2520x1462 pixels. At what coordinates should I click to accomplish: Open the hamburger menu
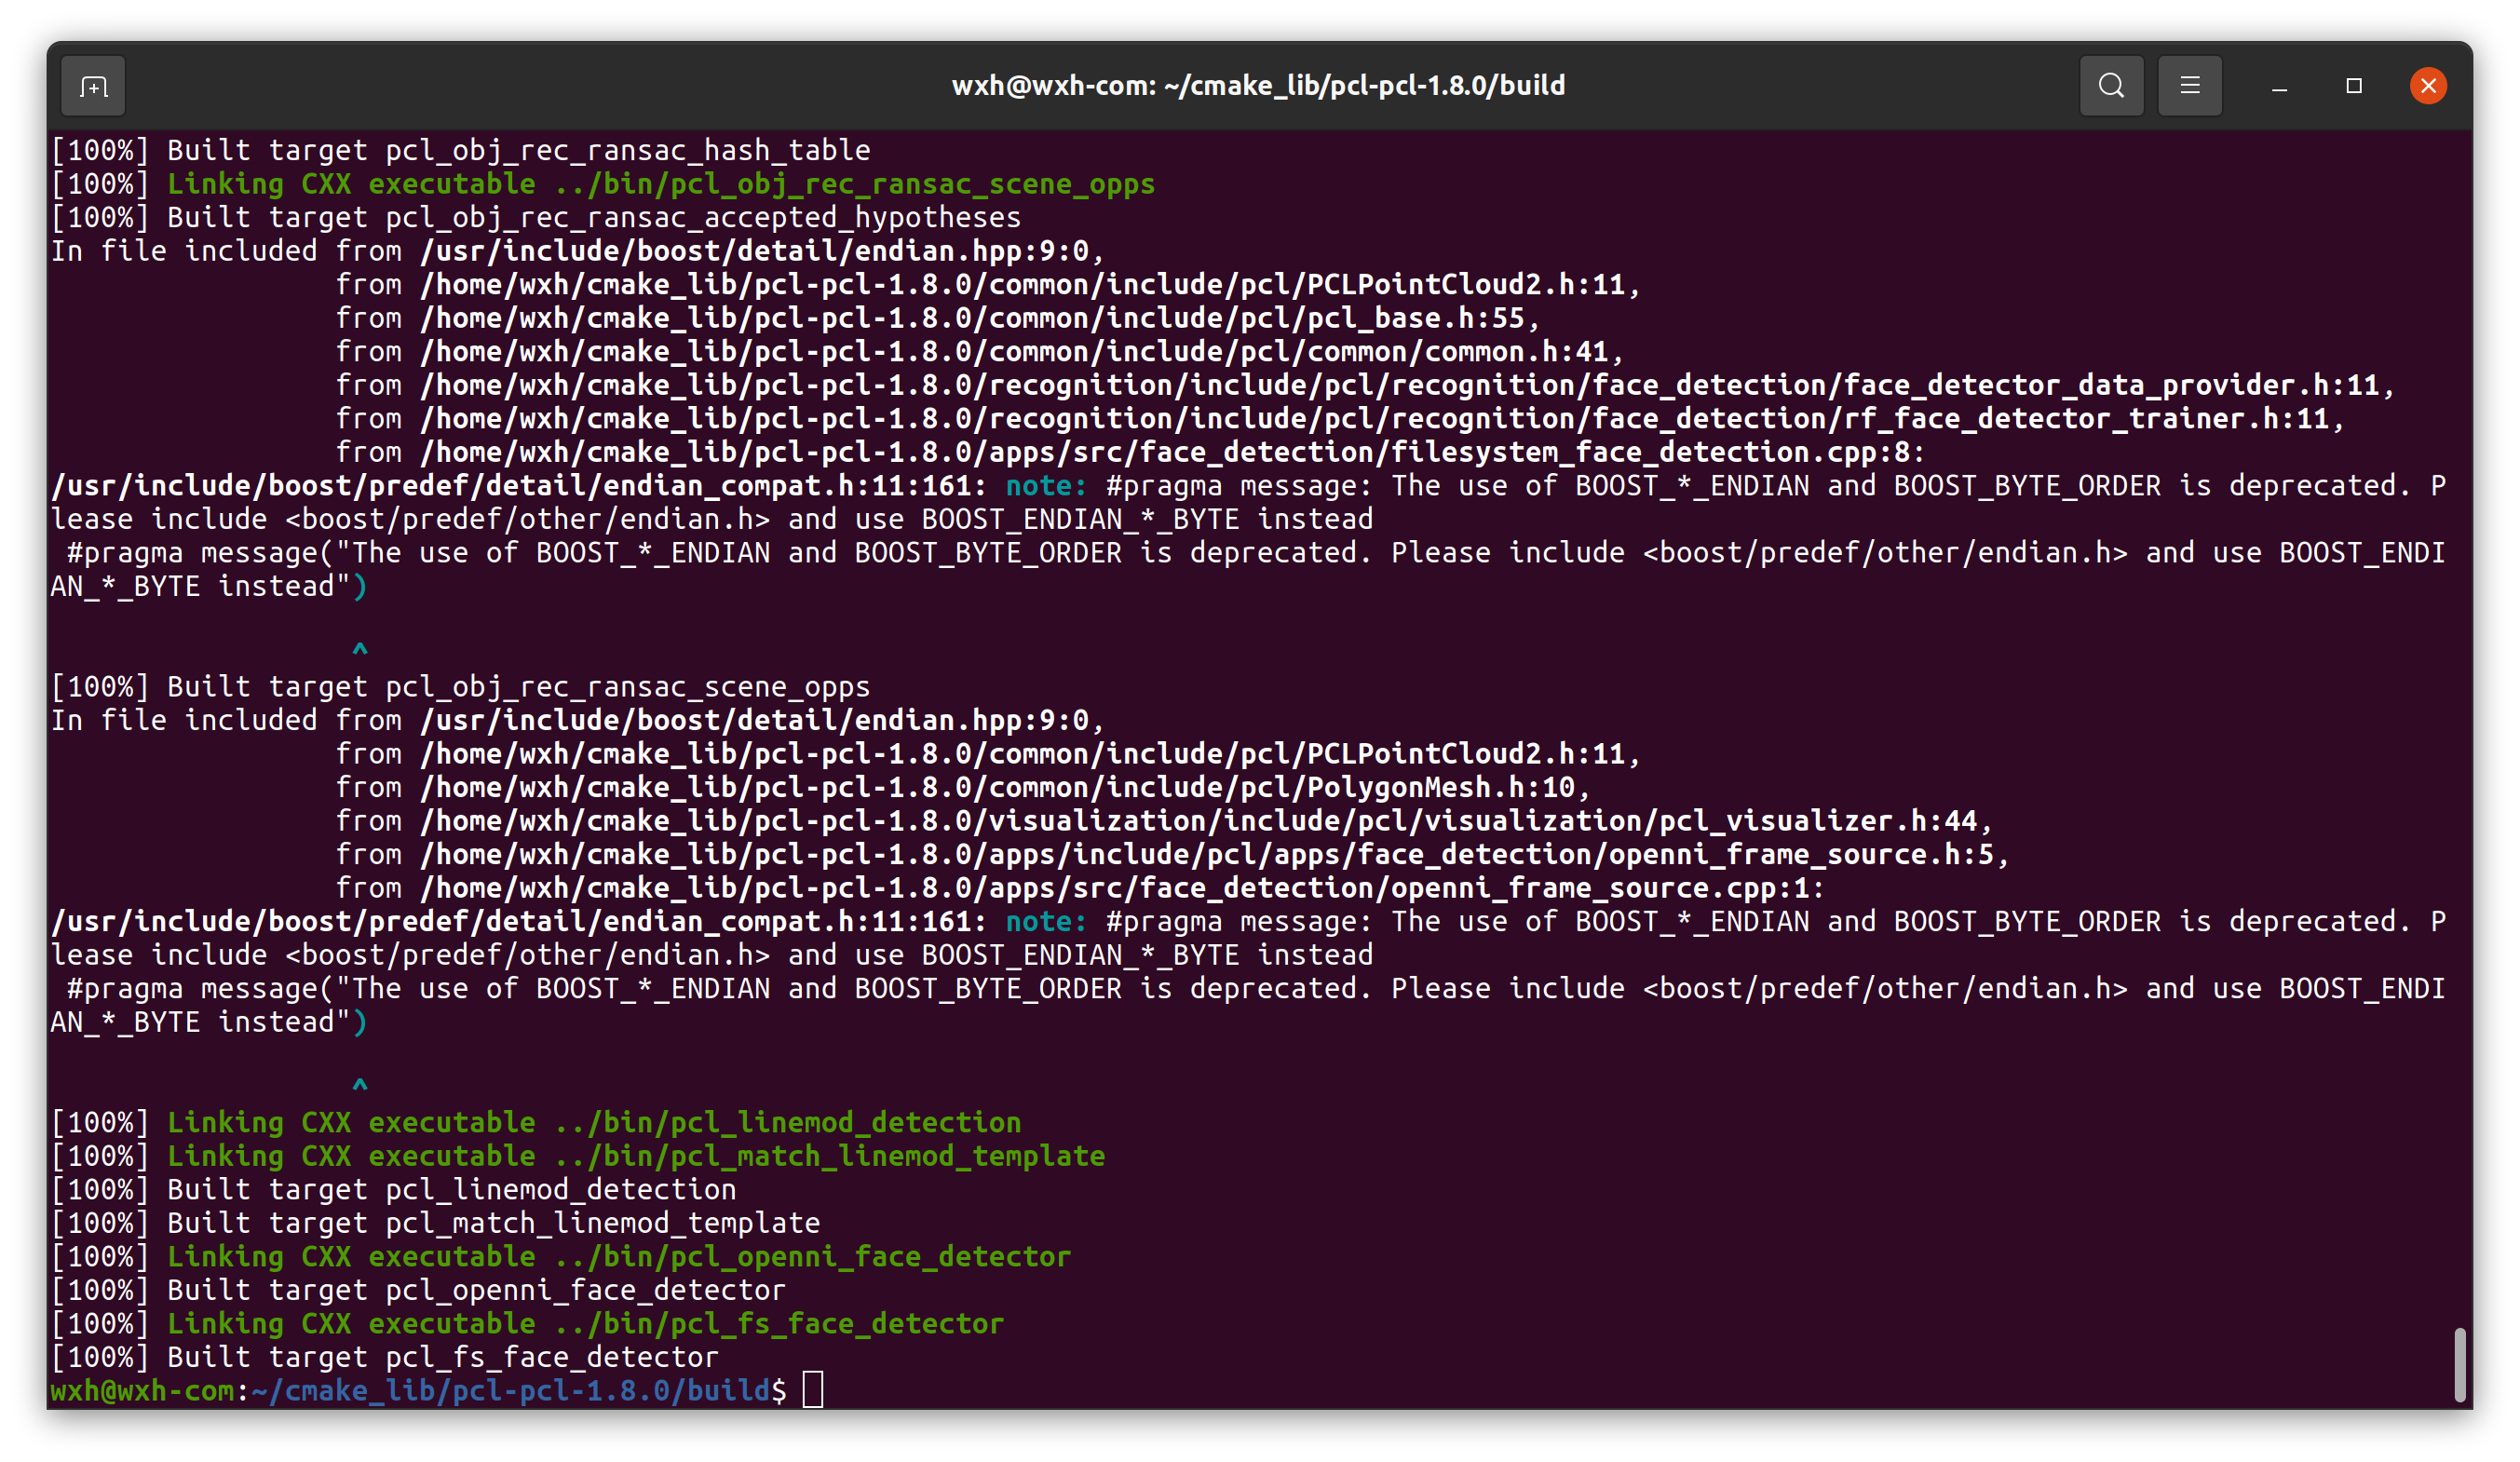point(2189,85)
